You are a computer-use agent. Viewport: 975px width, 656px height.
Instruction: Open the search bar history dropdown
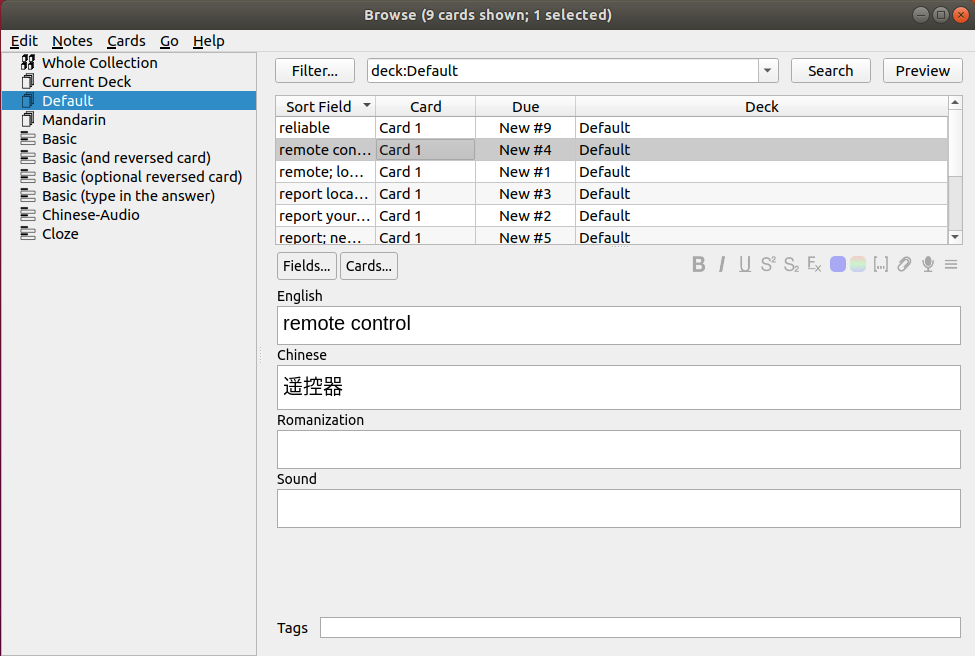(766, 70)
